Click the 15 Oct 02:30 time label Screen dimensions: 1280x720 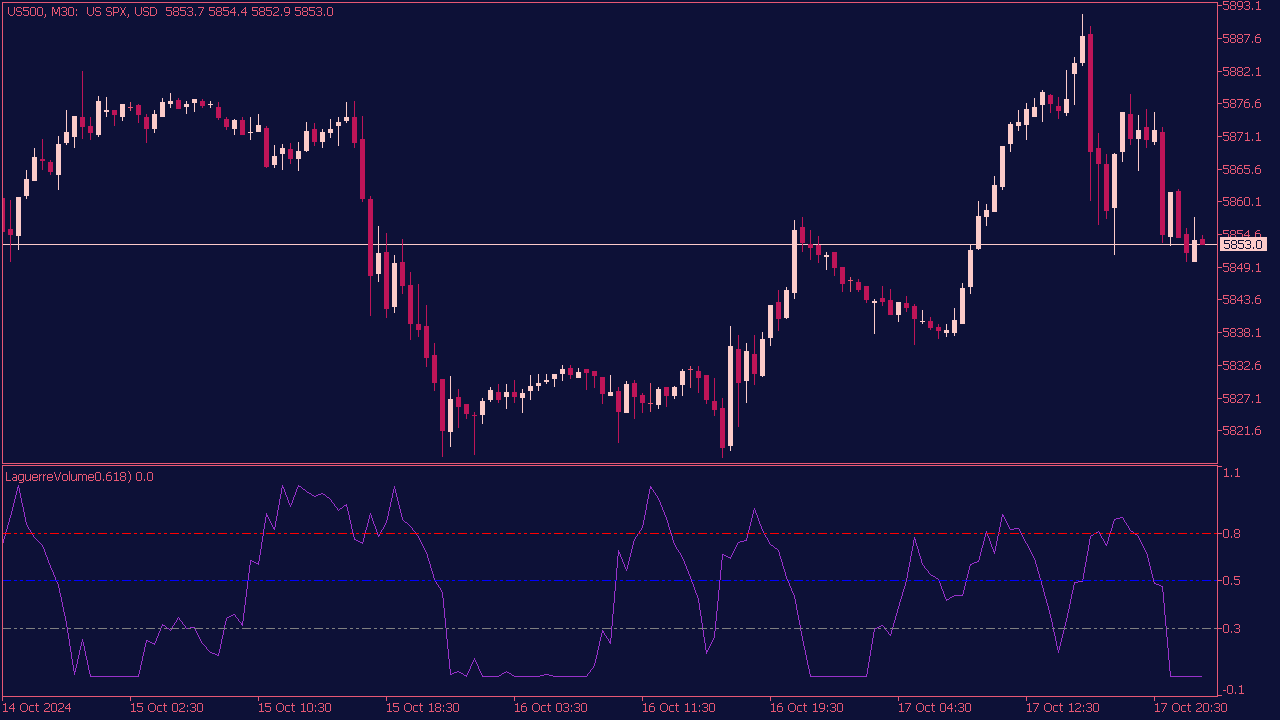tap(167, 708)
